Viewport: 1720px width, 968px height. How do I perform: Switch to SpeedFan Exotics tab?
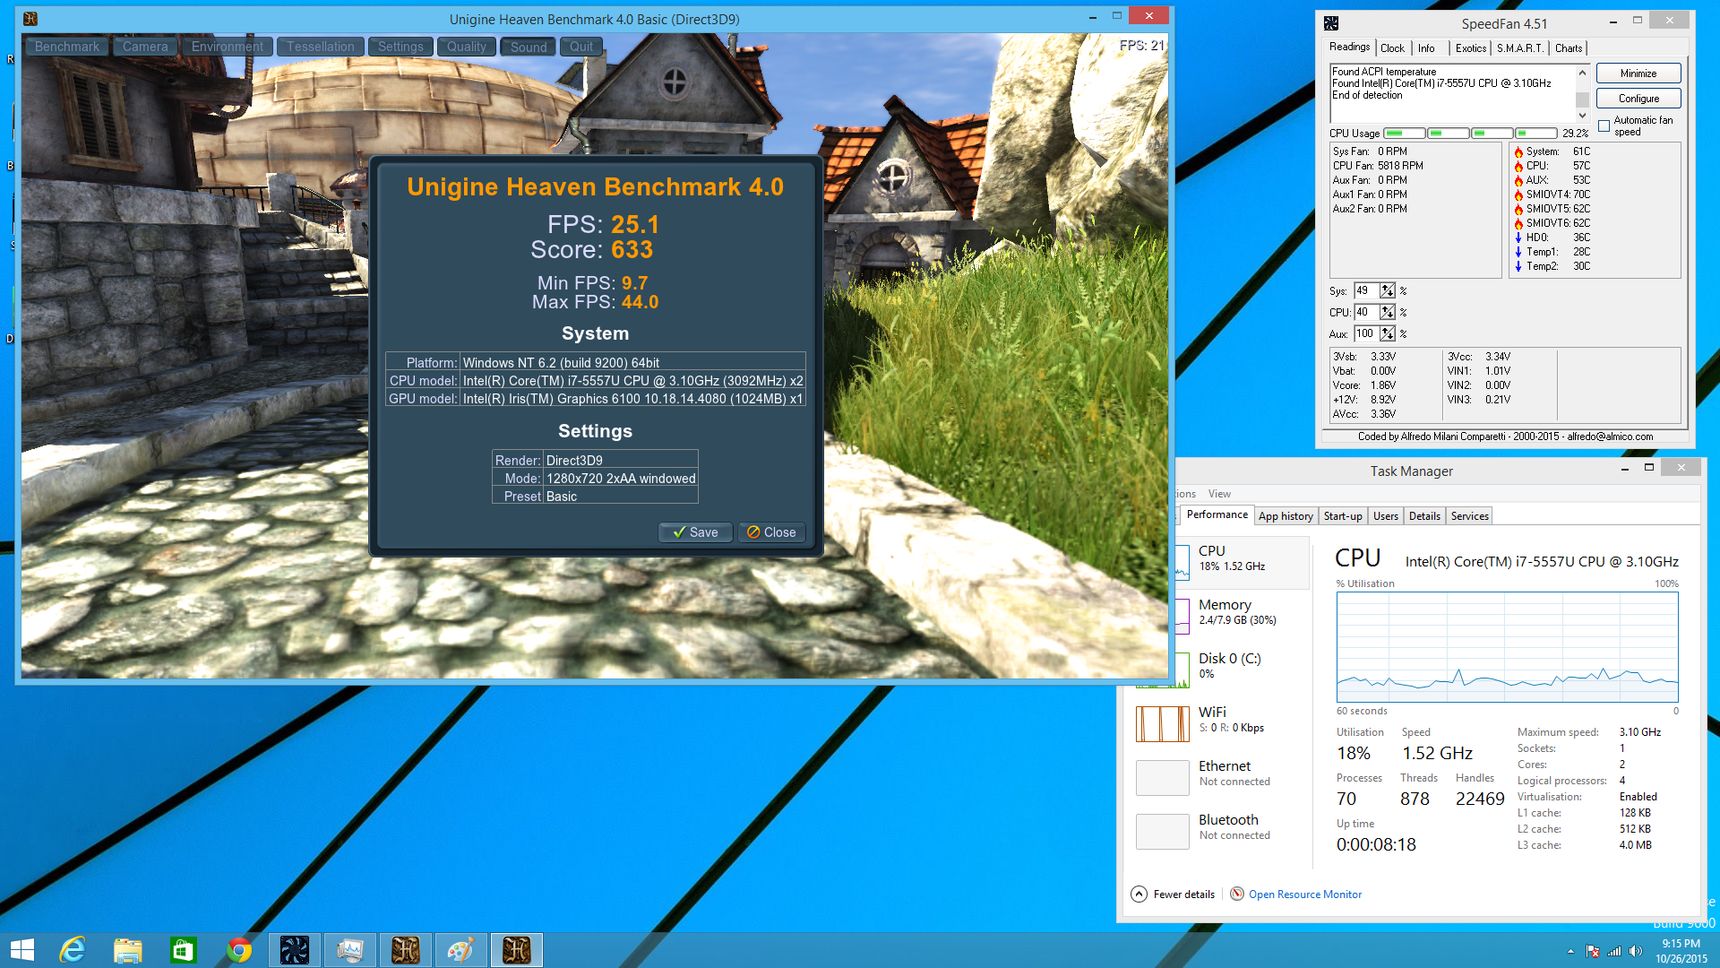point(1470,48)
